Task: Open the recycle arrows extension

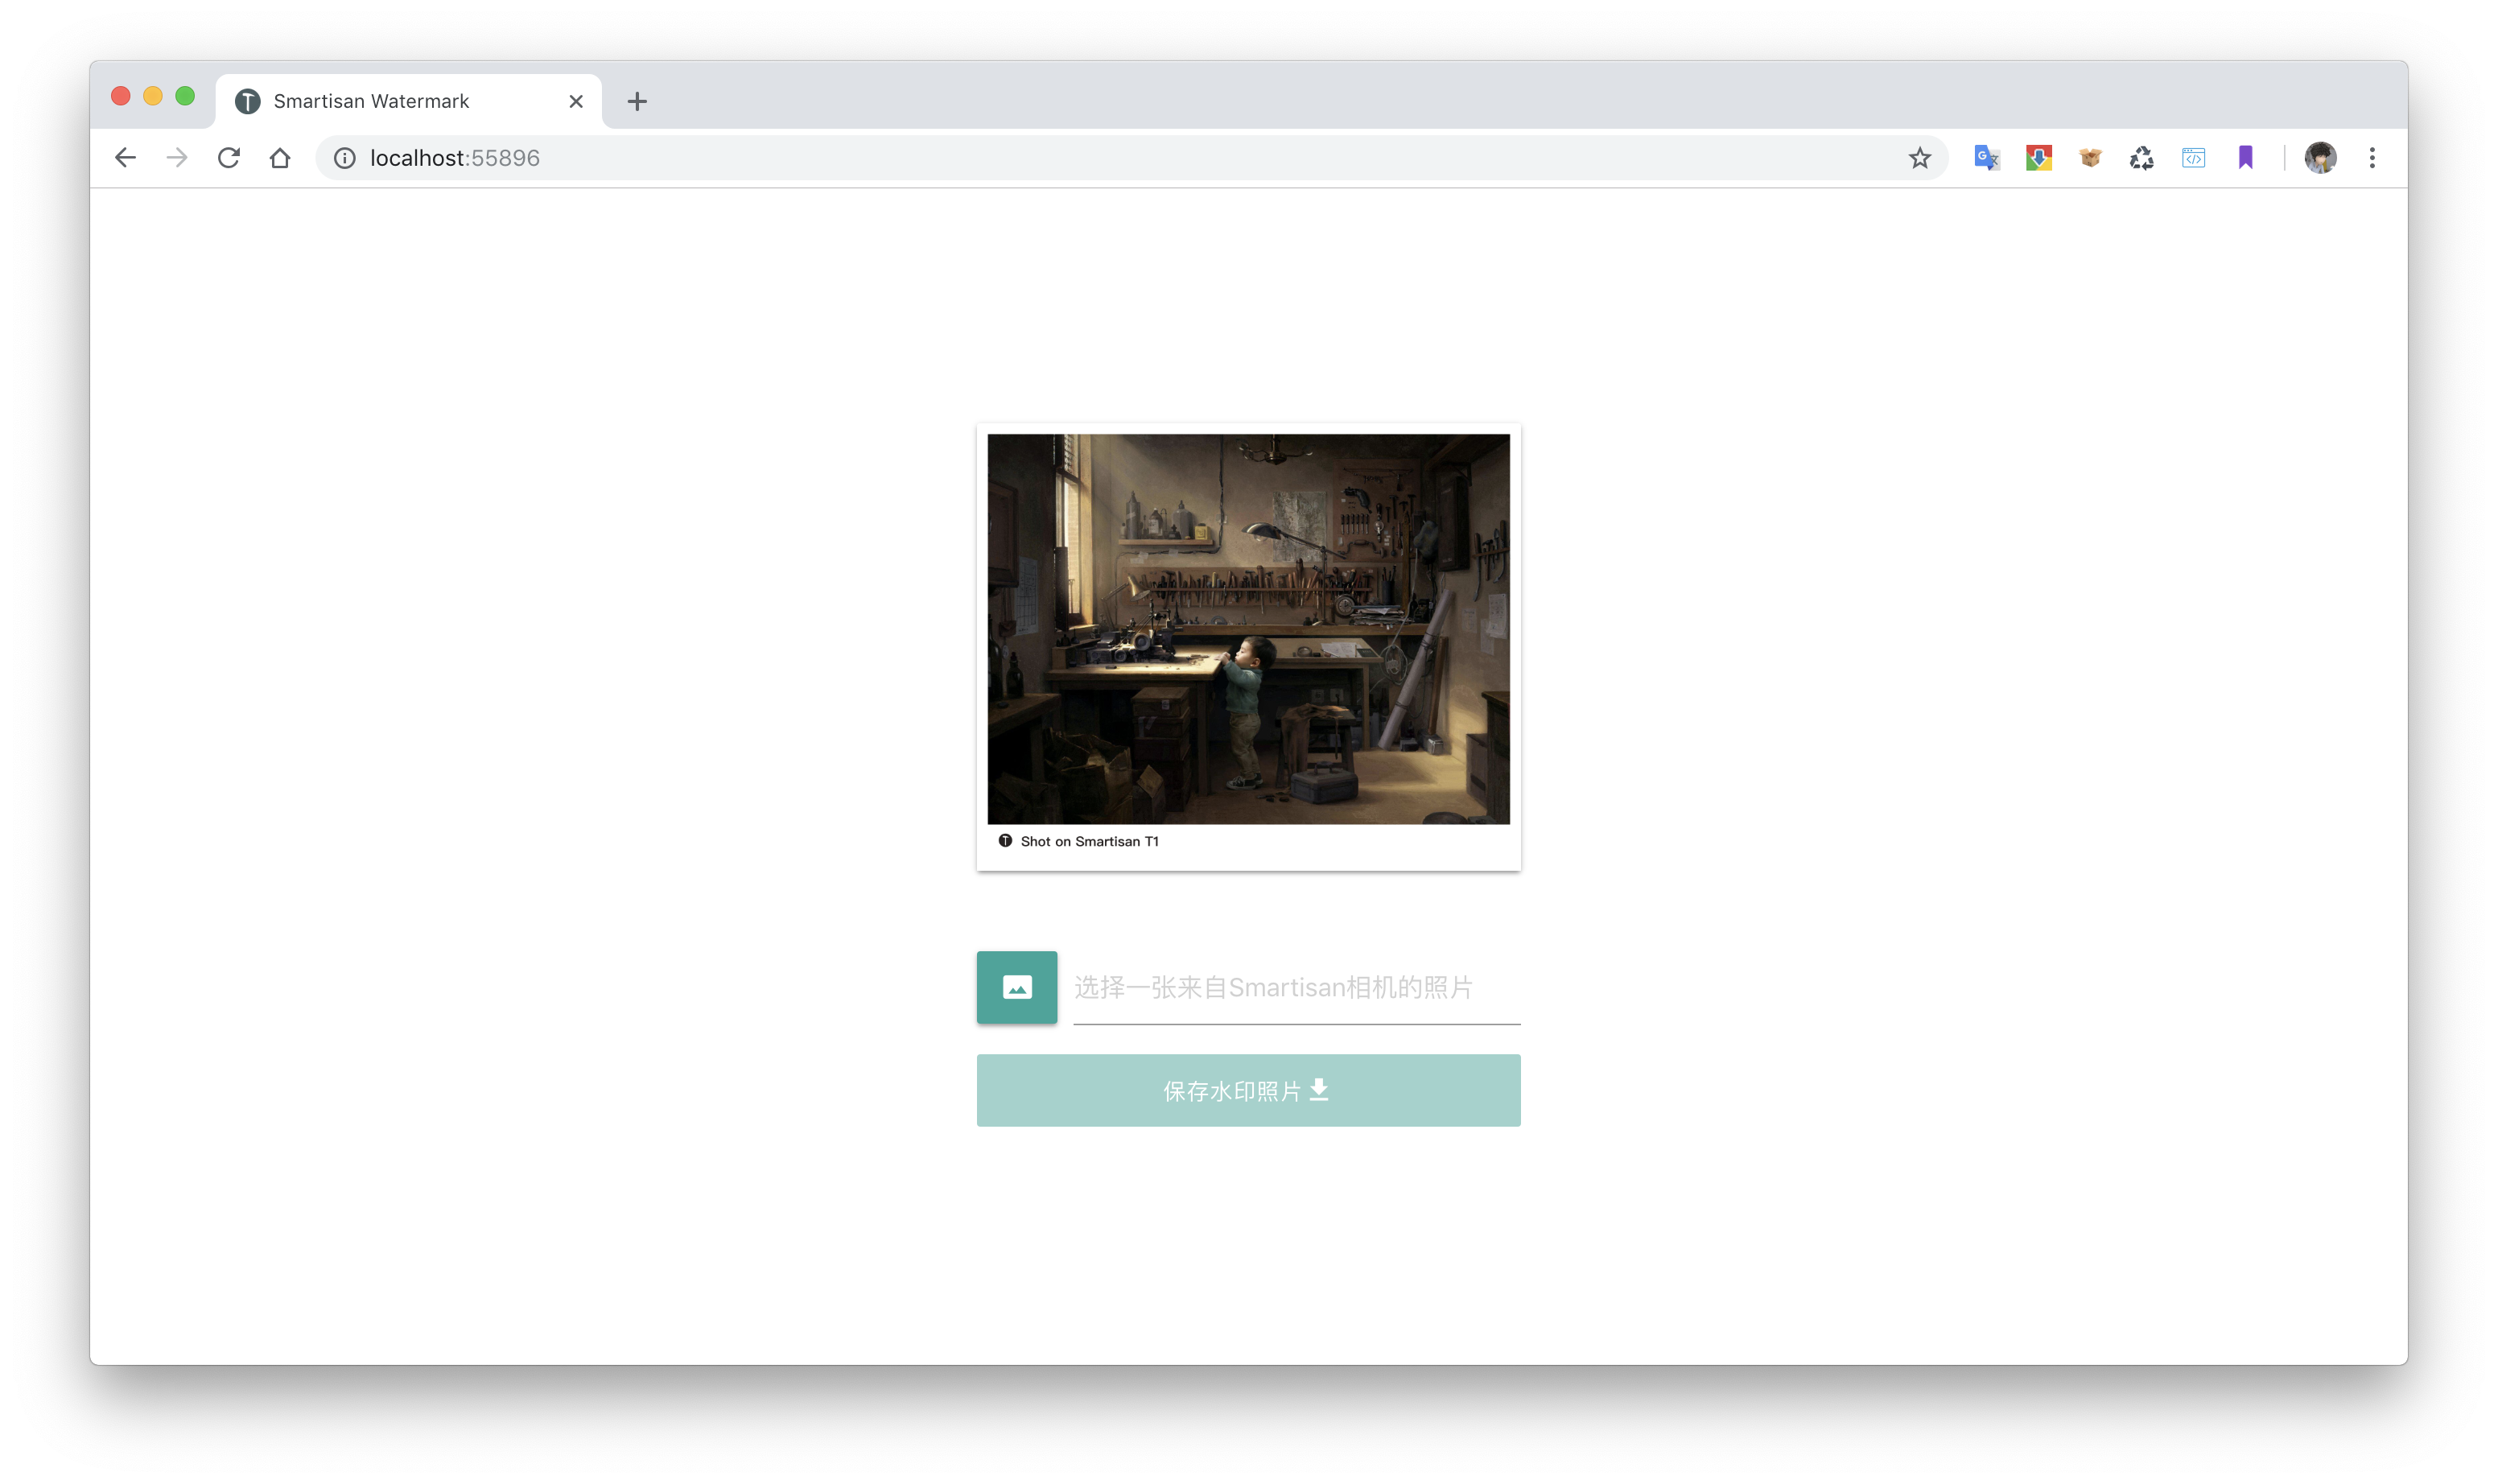Action: [x=2141, y=158]
